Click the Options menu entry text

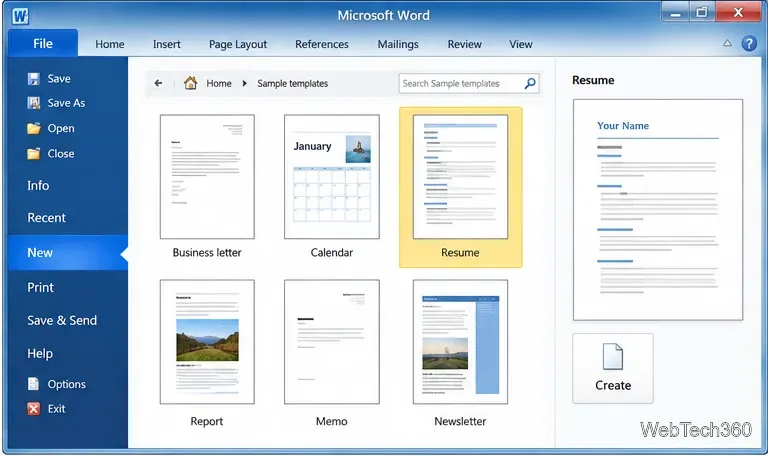tap(67, 384)
